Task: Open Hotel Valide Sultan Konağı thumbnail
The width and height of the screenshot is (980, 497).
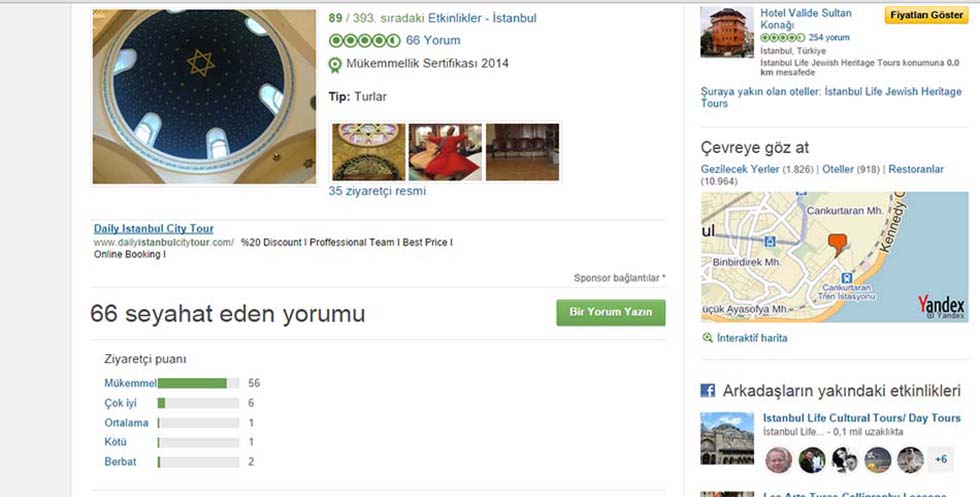Action: pyautogui.click(x=727, y=32)
